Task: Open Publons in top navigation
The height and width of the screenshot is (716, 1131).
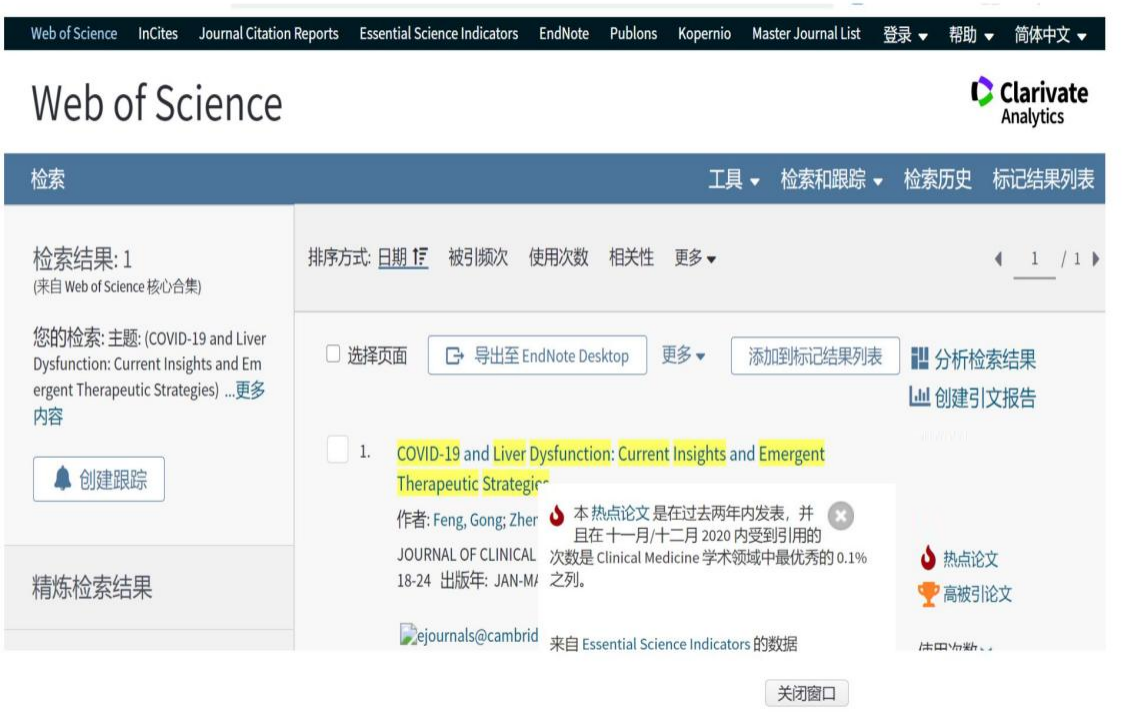Action: (633, 33)
